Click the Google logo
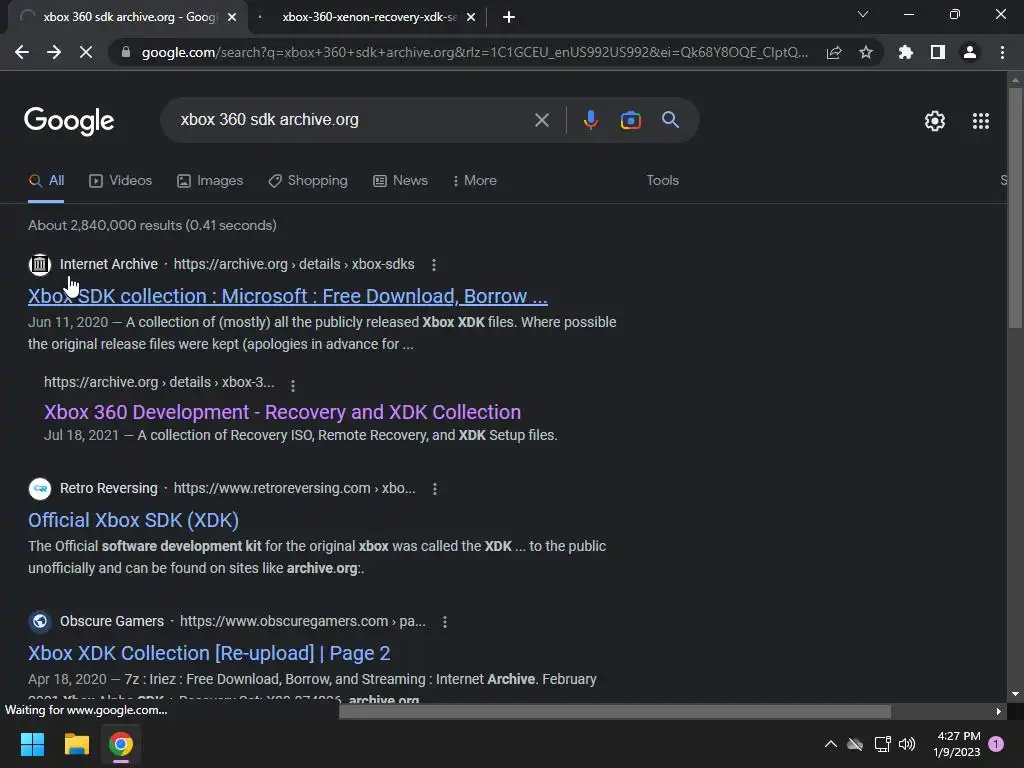Viewport: 1024px width, 768px height. tap(69, 121)
